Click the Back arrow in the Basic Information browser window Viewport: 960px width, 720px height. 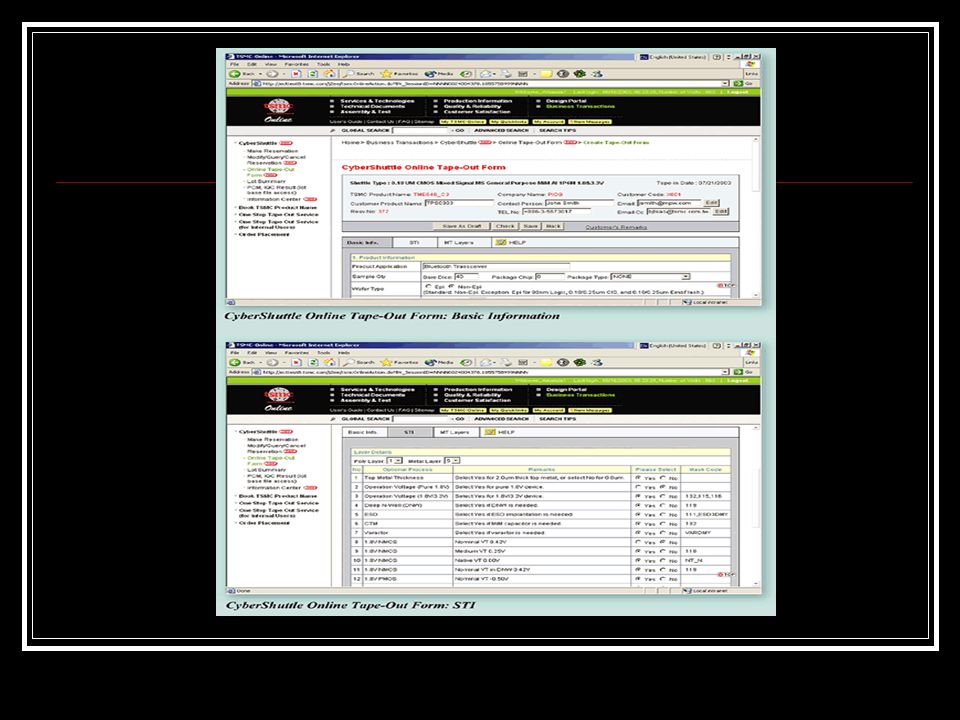tap(234, 73)
